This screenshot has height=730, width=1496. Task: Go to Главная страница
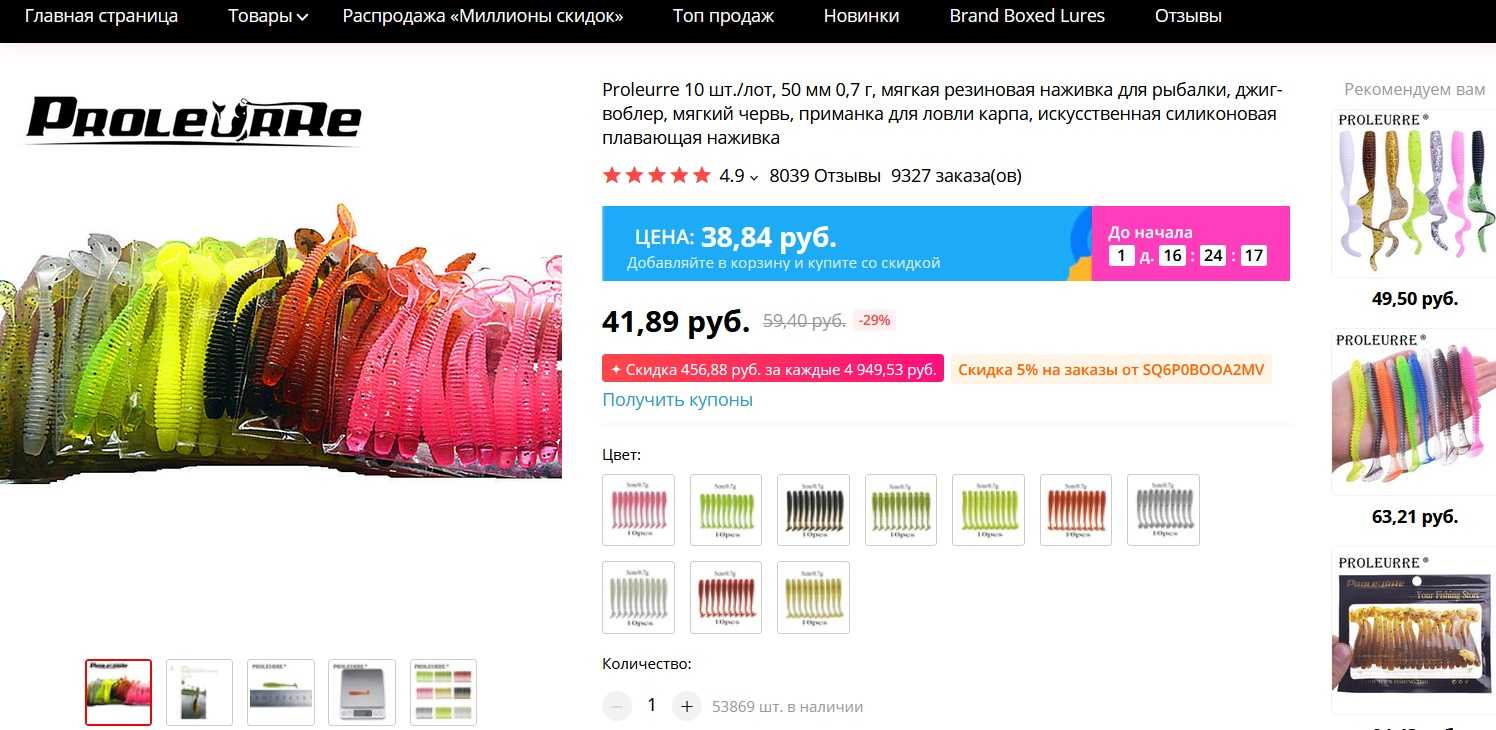pyautogui.click(x=101, y=16)
